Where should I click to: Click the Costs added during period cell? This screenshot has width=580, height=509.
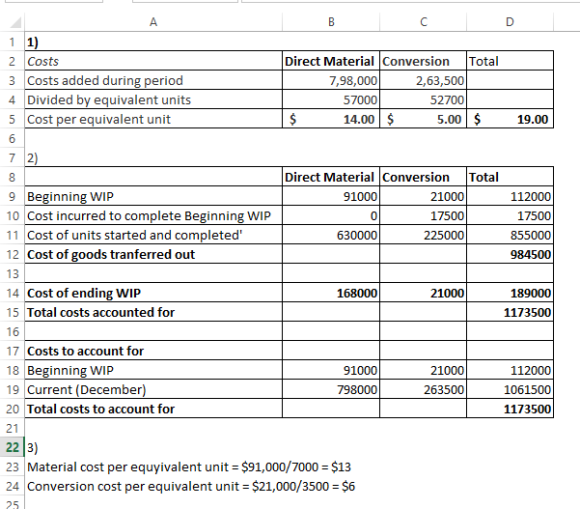point(154,80)
